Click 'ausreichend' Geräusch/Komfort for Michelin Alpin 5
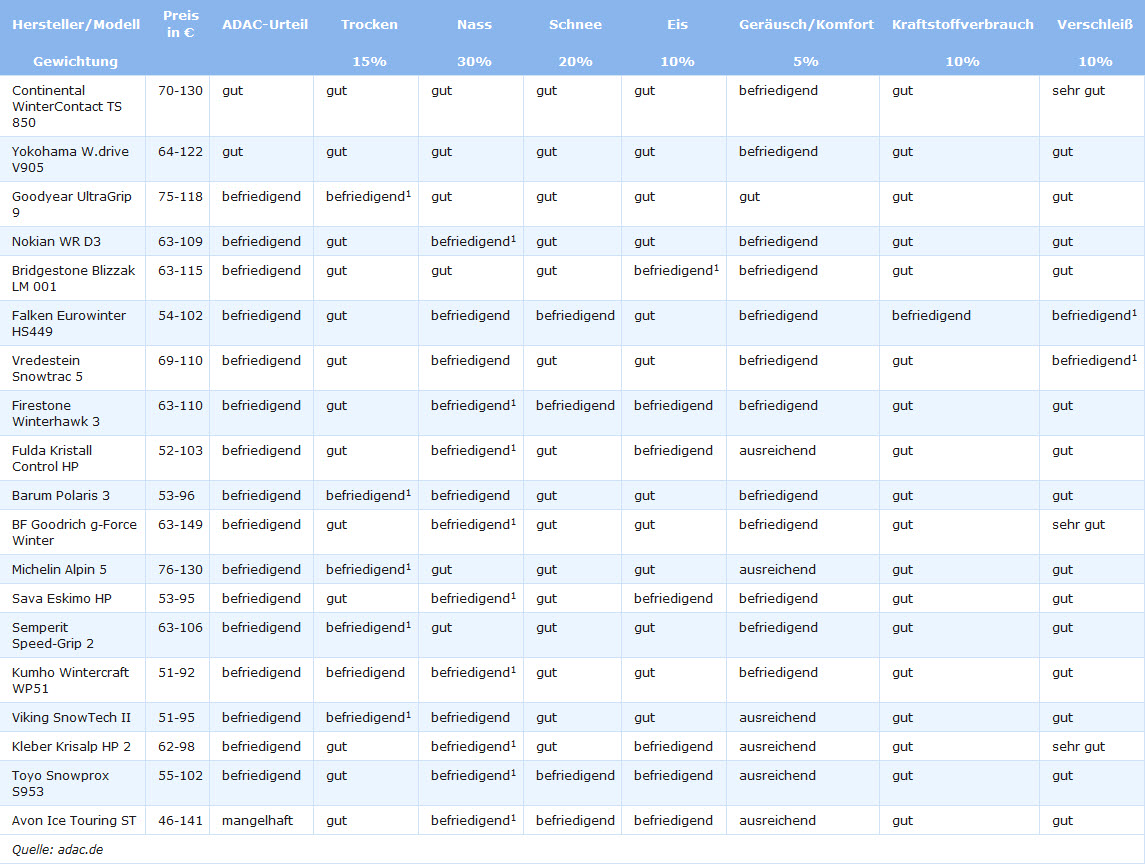The image size is (1145, 864). point(777,569)
